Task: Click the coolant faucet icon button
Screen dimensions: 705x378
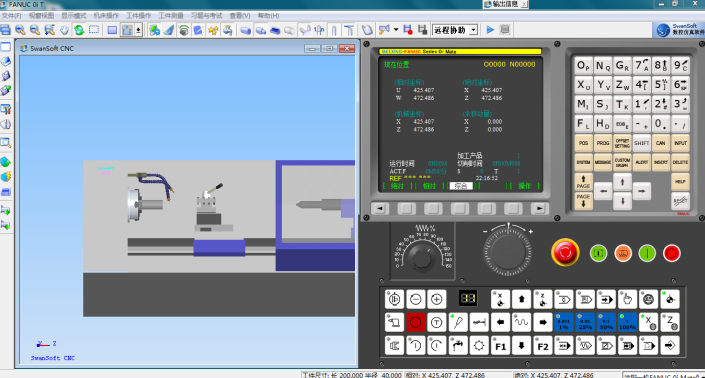Action: 458,346
